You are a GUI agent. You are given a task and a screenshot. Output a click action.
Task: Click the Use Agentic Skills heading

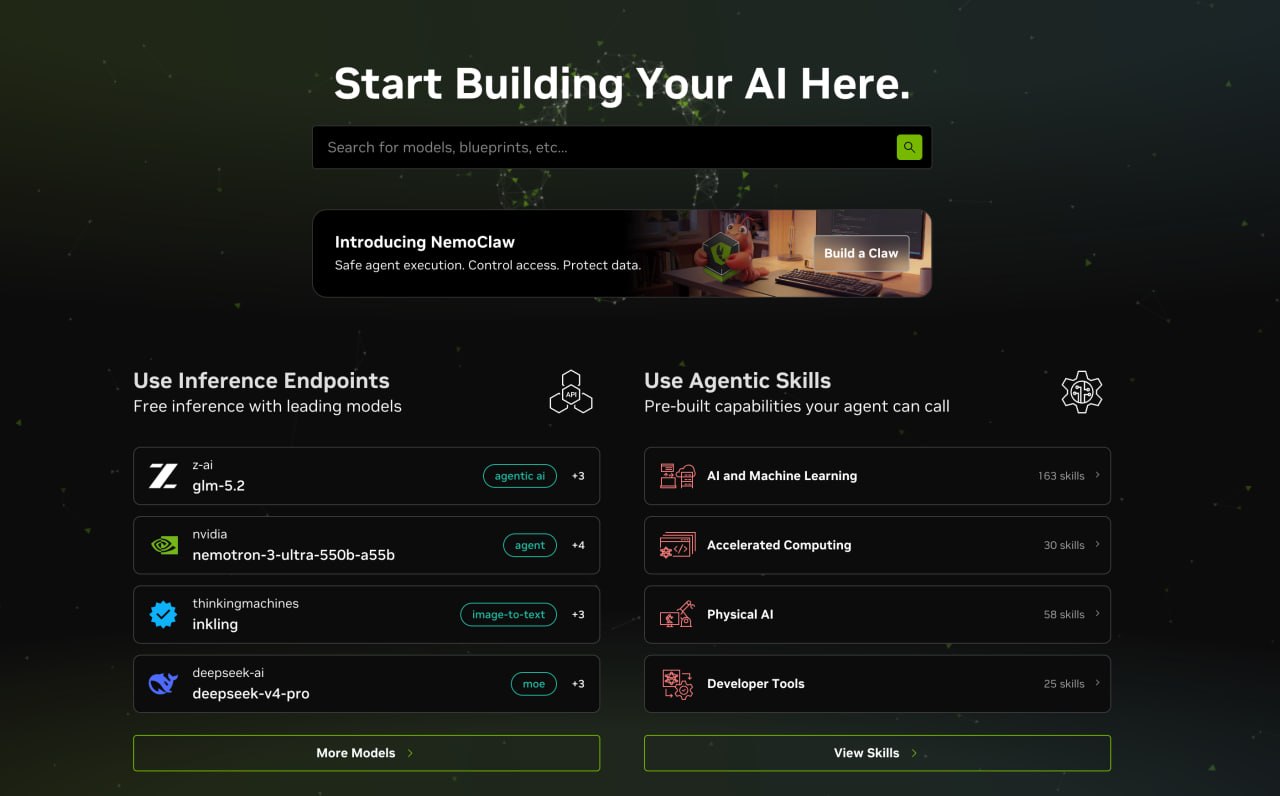(738, 381)
